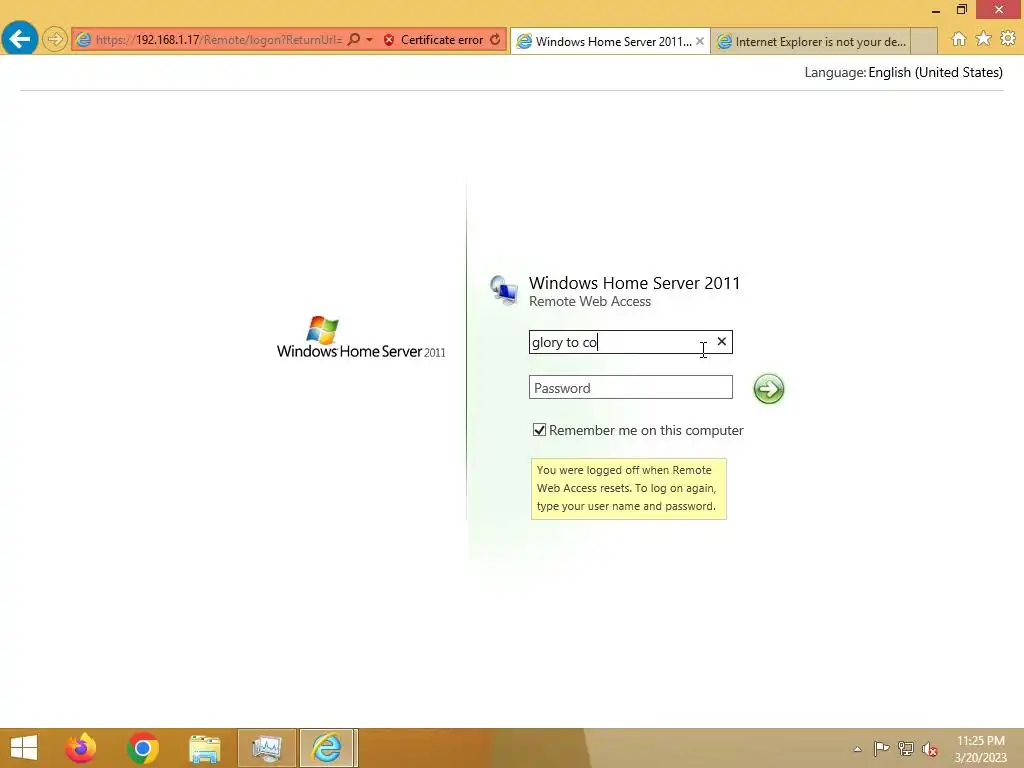This screenshot has width=1024, height=768.
Task: Click the Remote Web Access computer icon
Action: tap(504, 291)
